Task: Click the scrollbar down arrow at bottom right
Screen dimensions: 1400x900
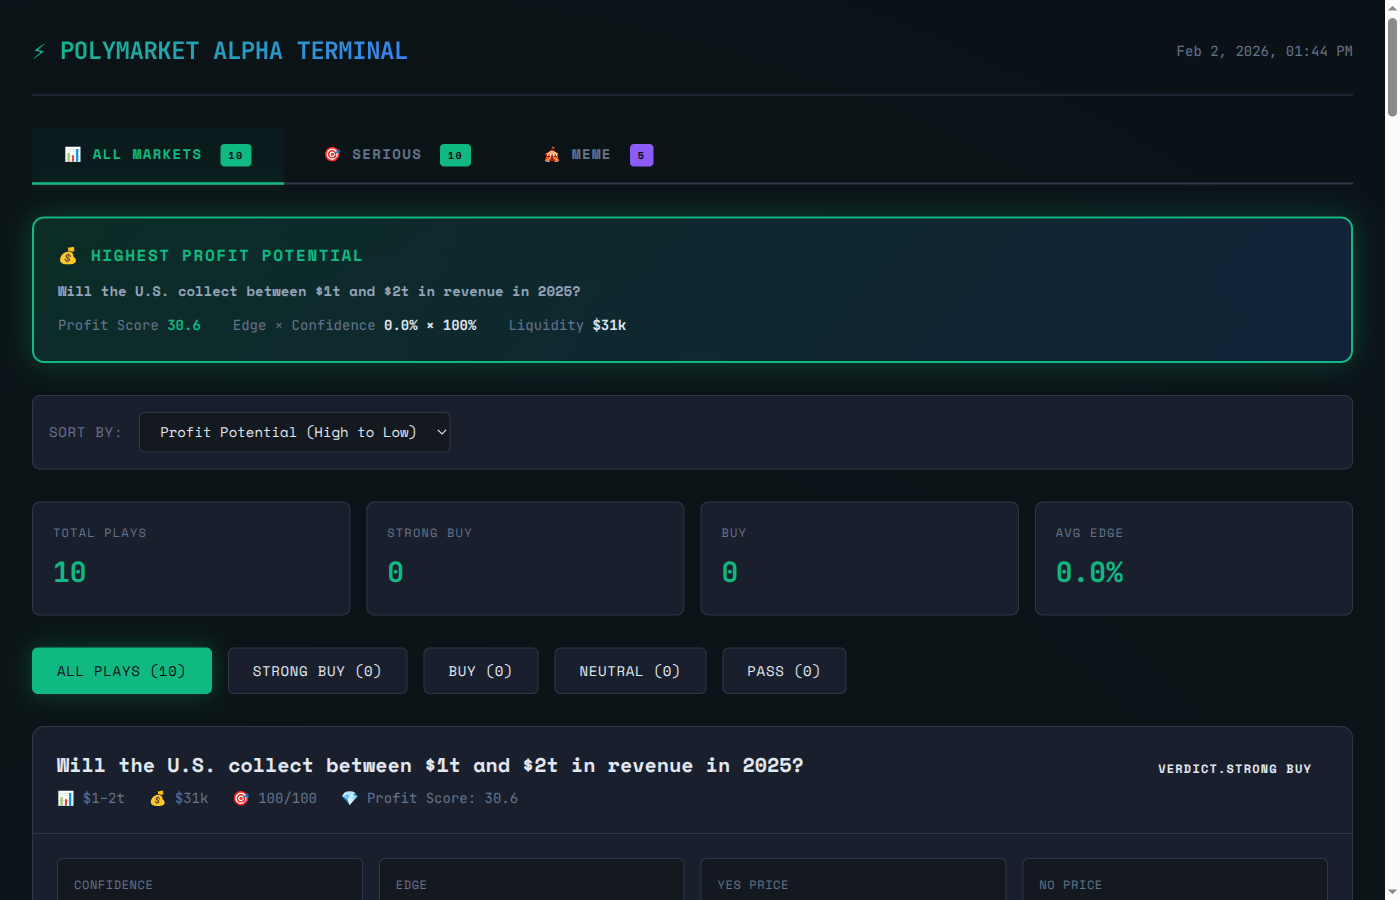Action: [1391, 893]
